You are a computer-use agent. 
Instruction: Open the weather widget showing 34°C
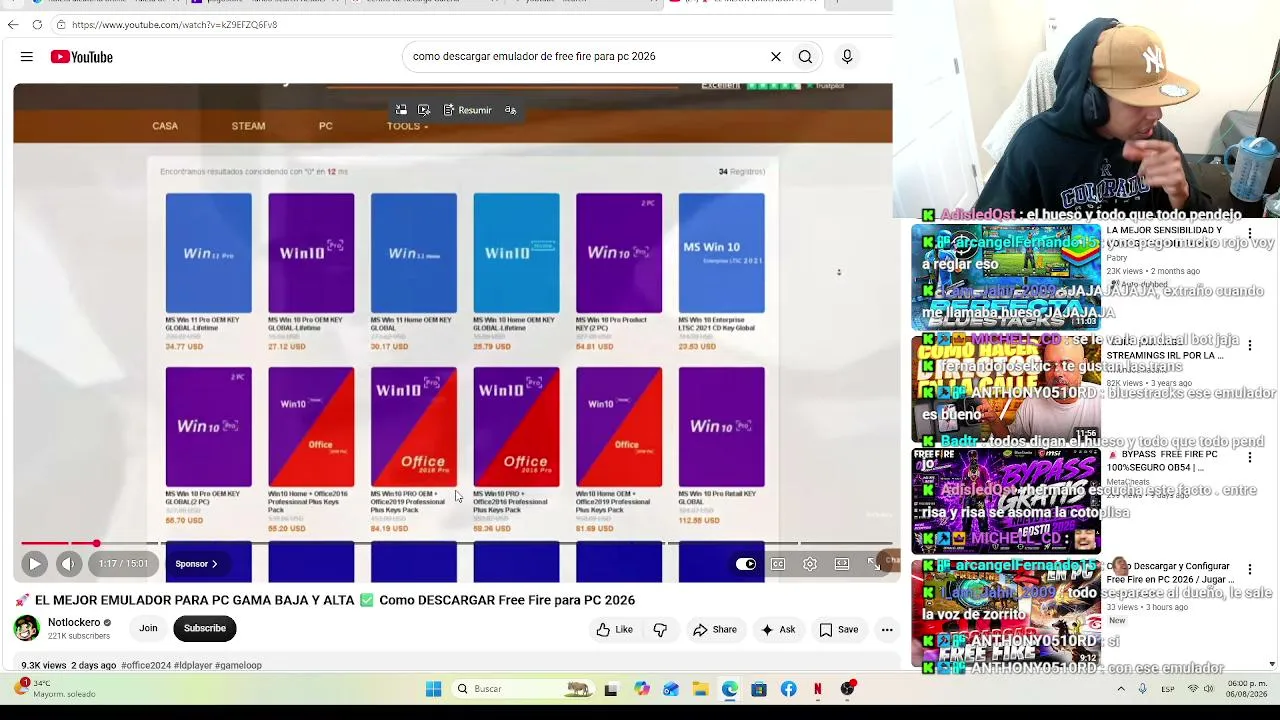coord(55,689)
